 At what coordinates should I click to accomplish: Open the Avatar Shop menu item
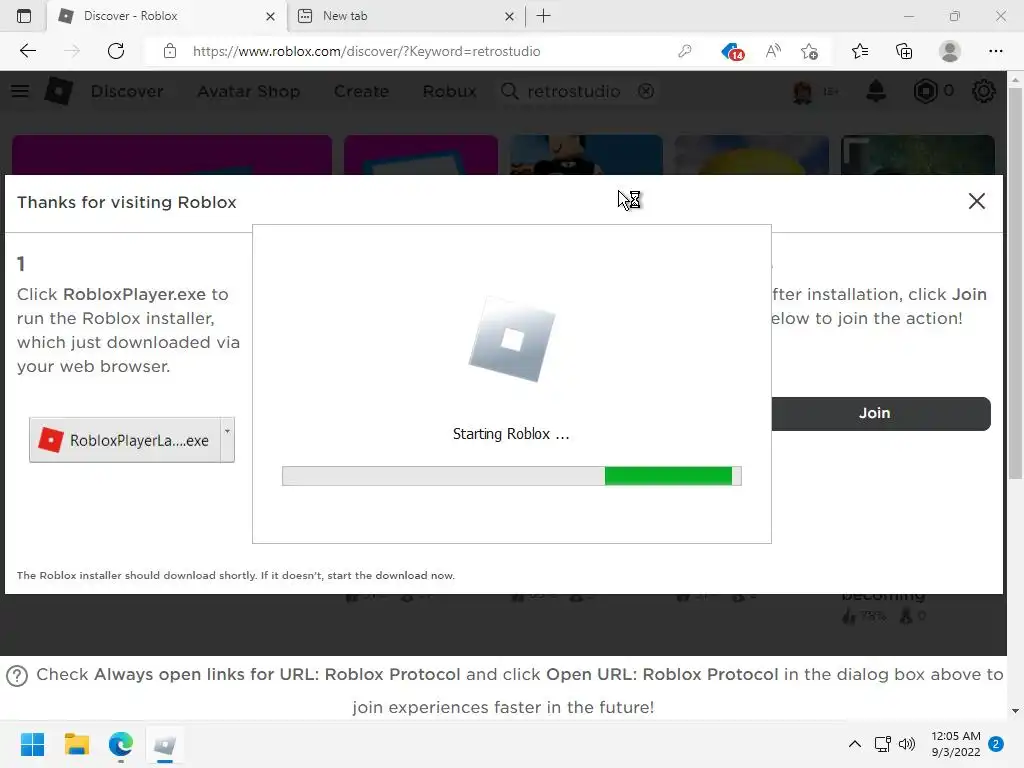(248, 91)
